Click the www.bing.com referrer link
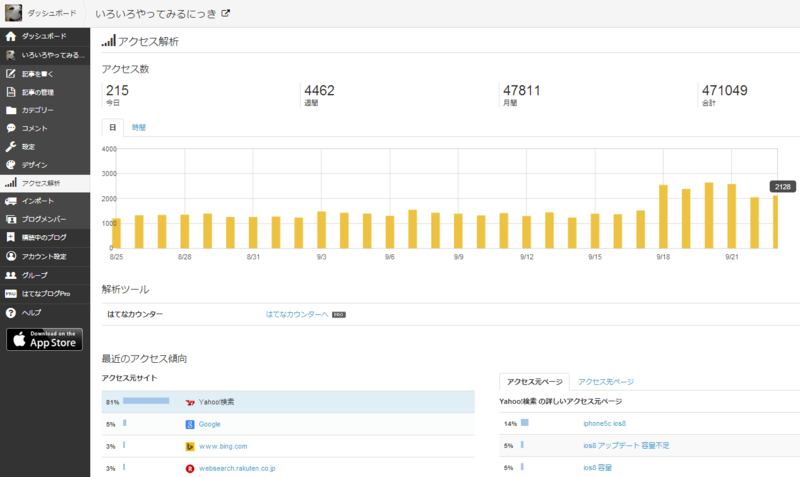Screen dimensions: 800x477 click(x=223, y=446)
